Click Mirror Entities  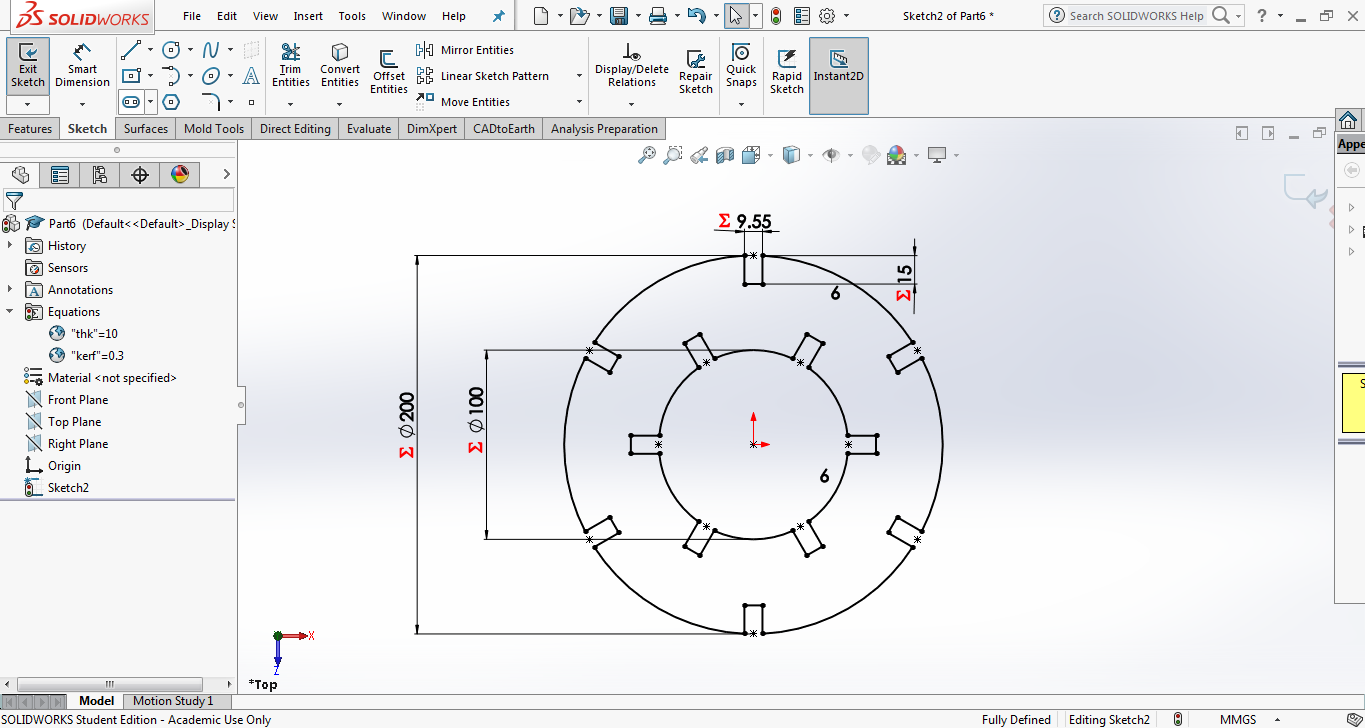(465, 50)
